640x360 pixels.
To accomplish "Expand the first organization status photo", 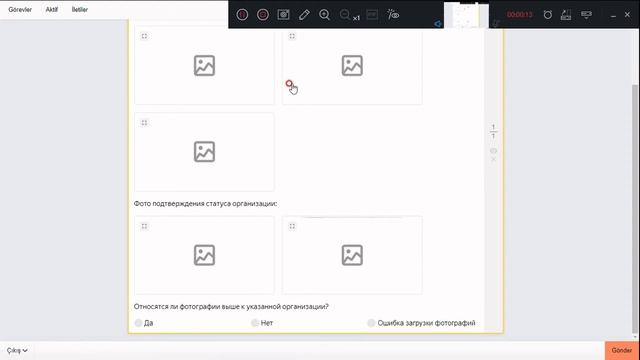I will pos(144,227).
